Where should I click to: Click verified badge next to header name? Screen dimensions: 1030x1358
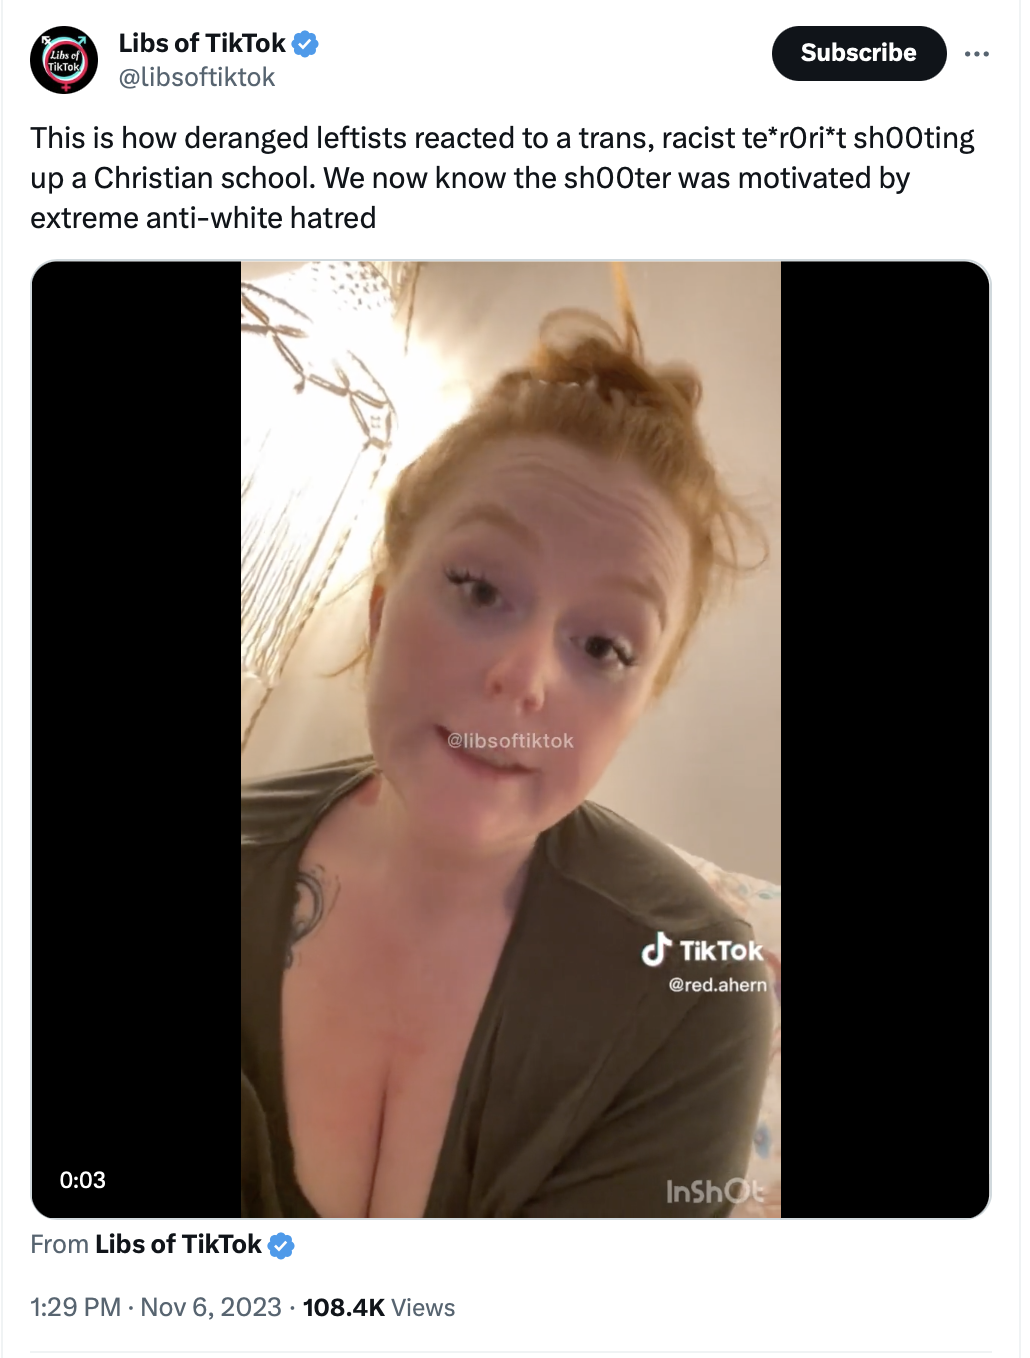(305, 44)
